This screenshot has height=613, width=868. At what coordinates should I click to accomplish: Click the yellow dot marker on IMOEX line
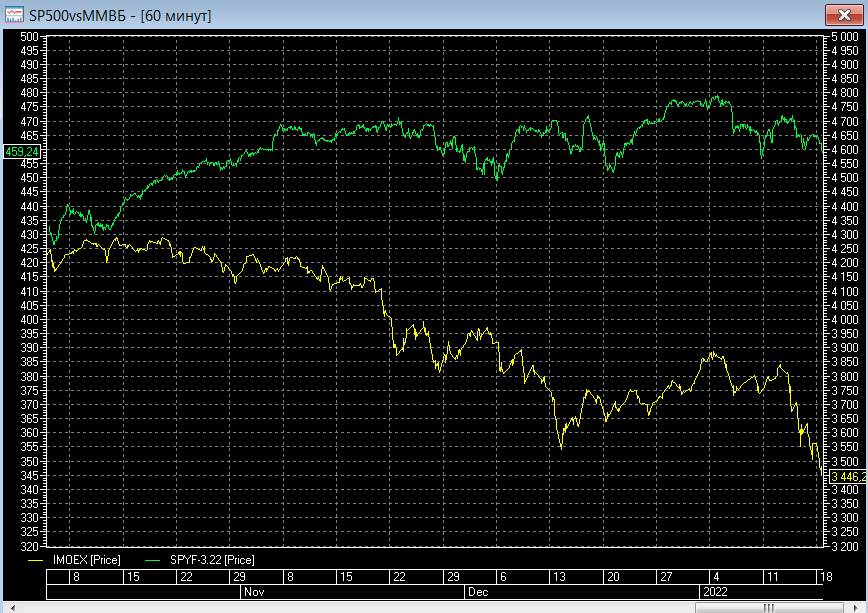(801, 431)
